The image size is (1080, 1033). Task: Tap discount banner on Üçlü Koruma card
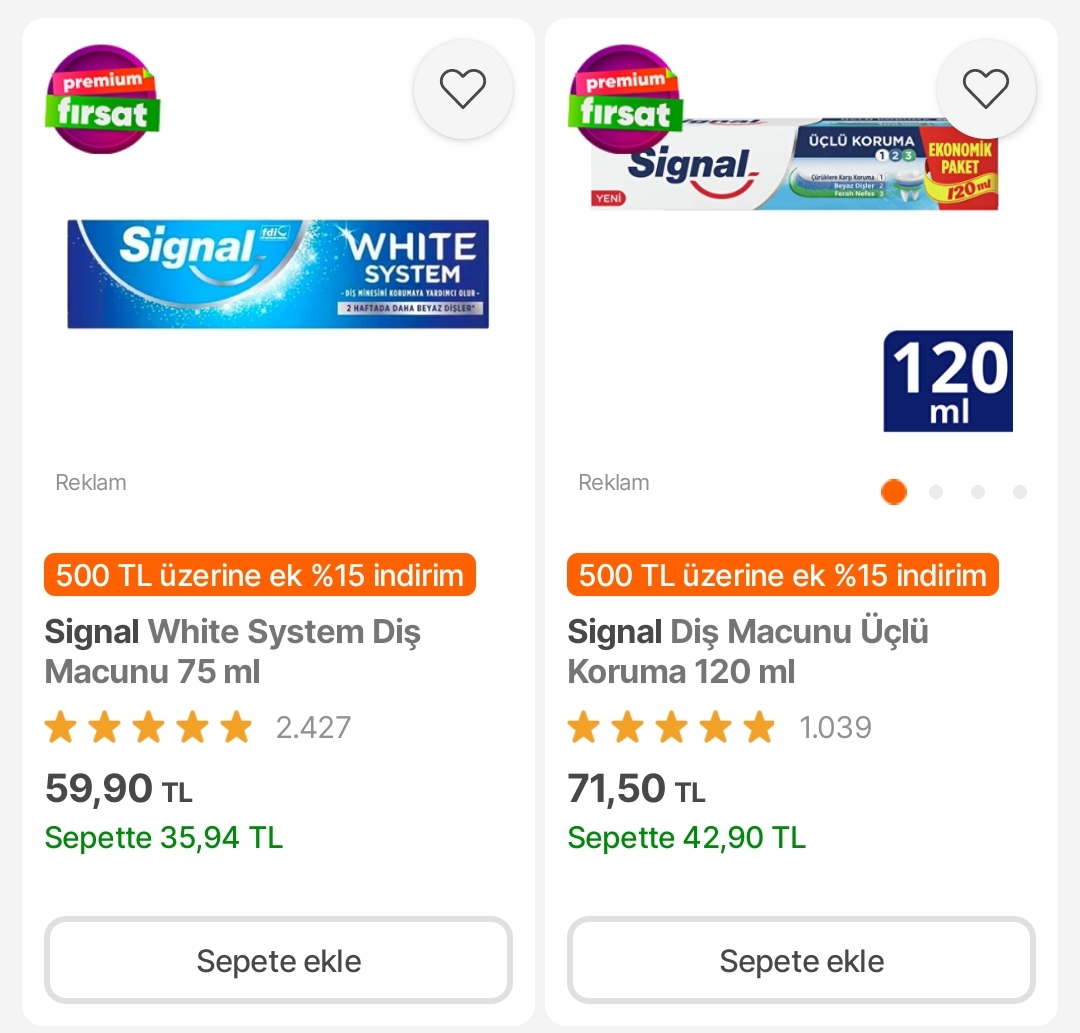coord(783,575)
